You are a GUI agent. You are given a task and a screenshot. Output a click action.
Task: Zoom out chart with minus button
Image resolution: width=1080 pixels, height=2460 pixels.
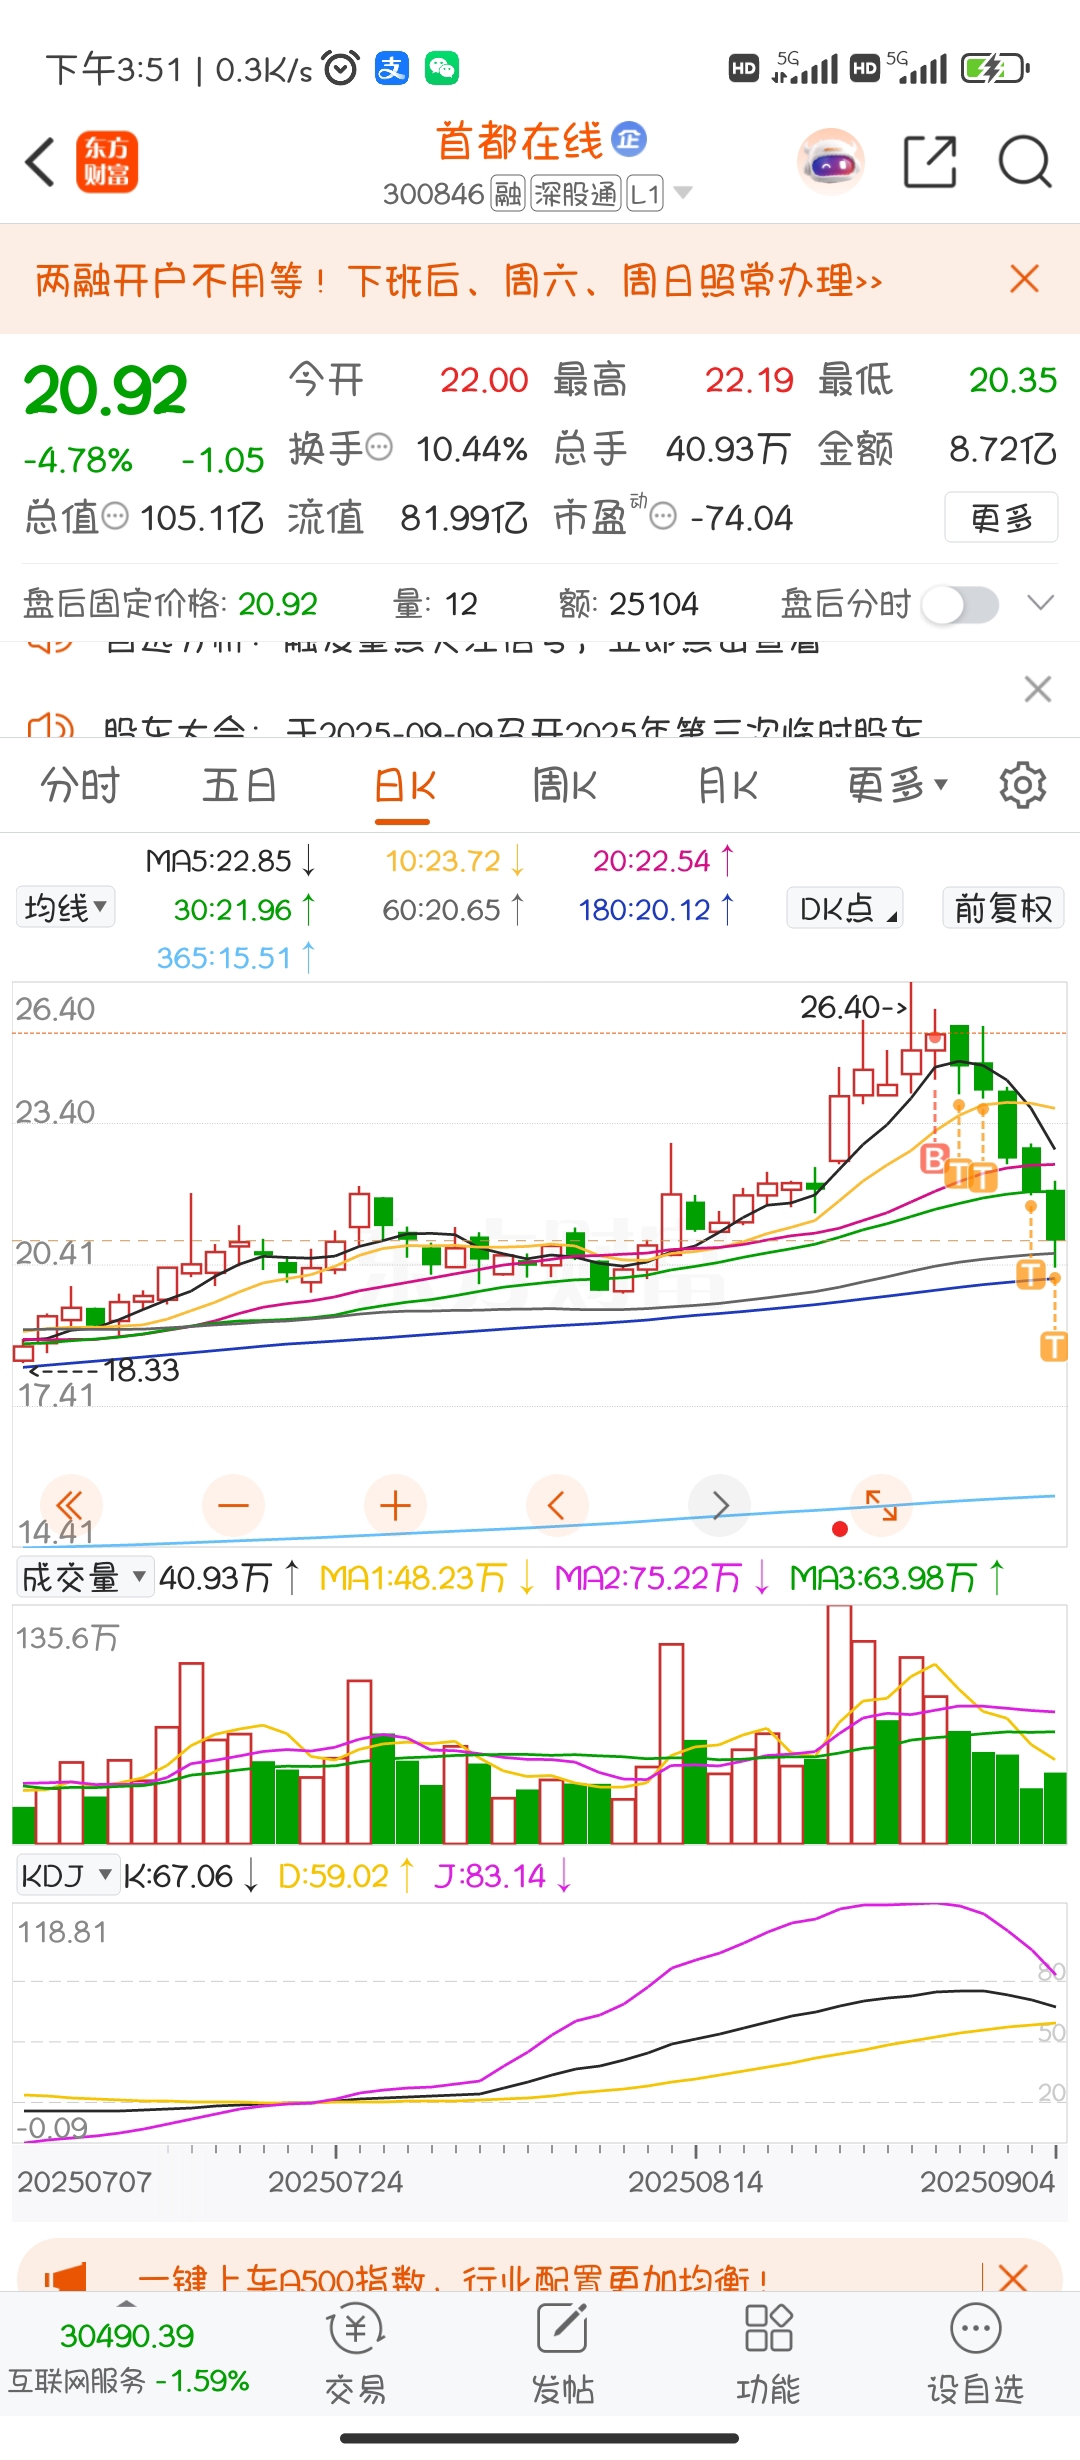[233, 1505]
